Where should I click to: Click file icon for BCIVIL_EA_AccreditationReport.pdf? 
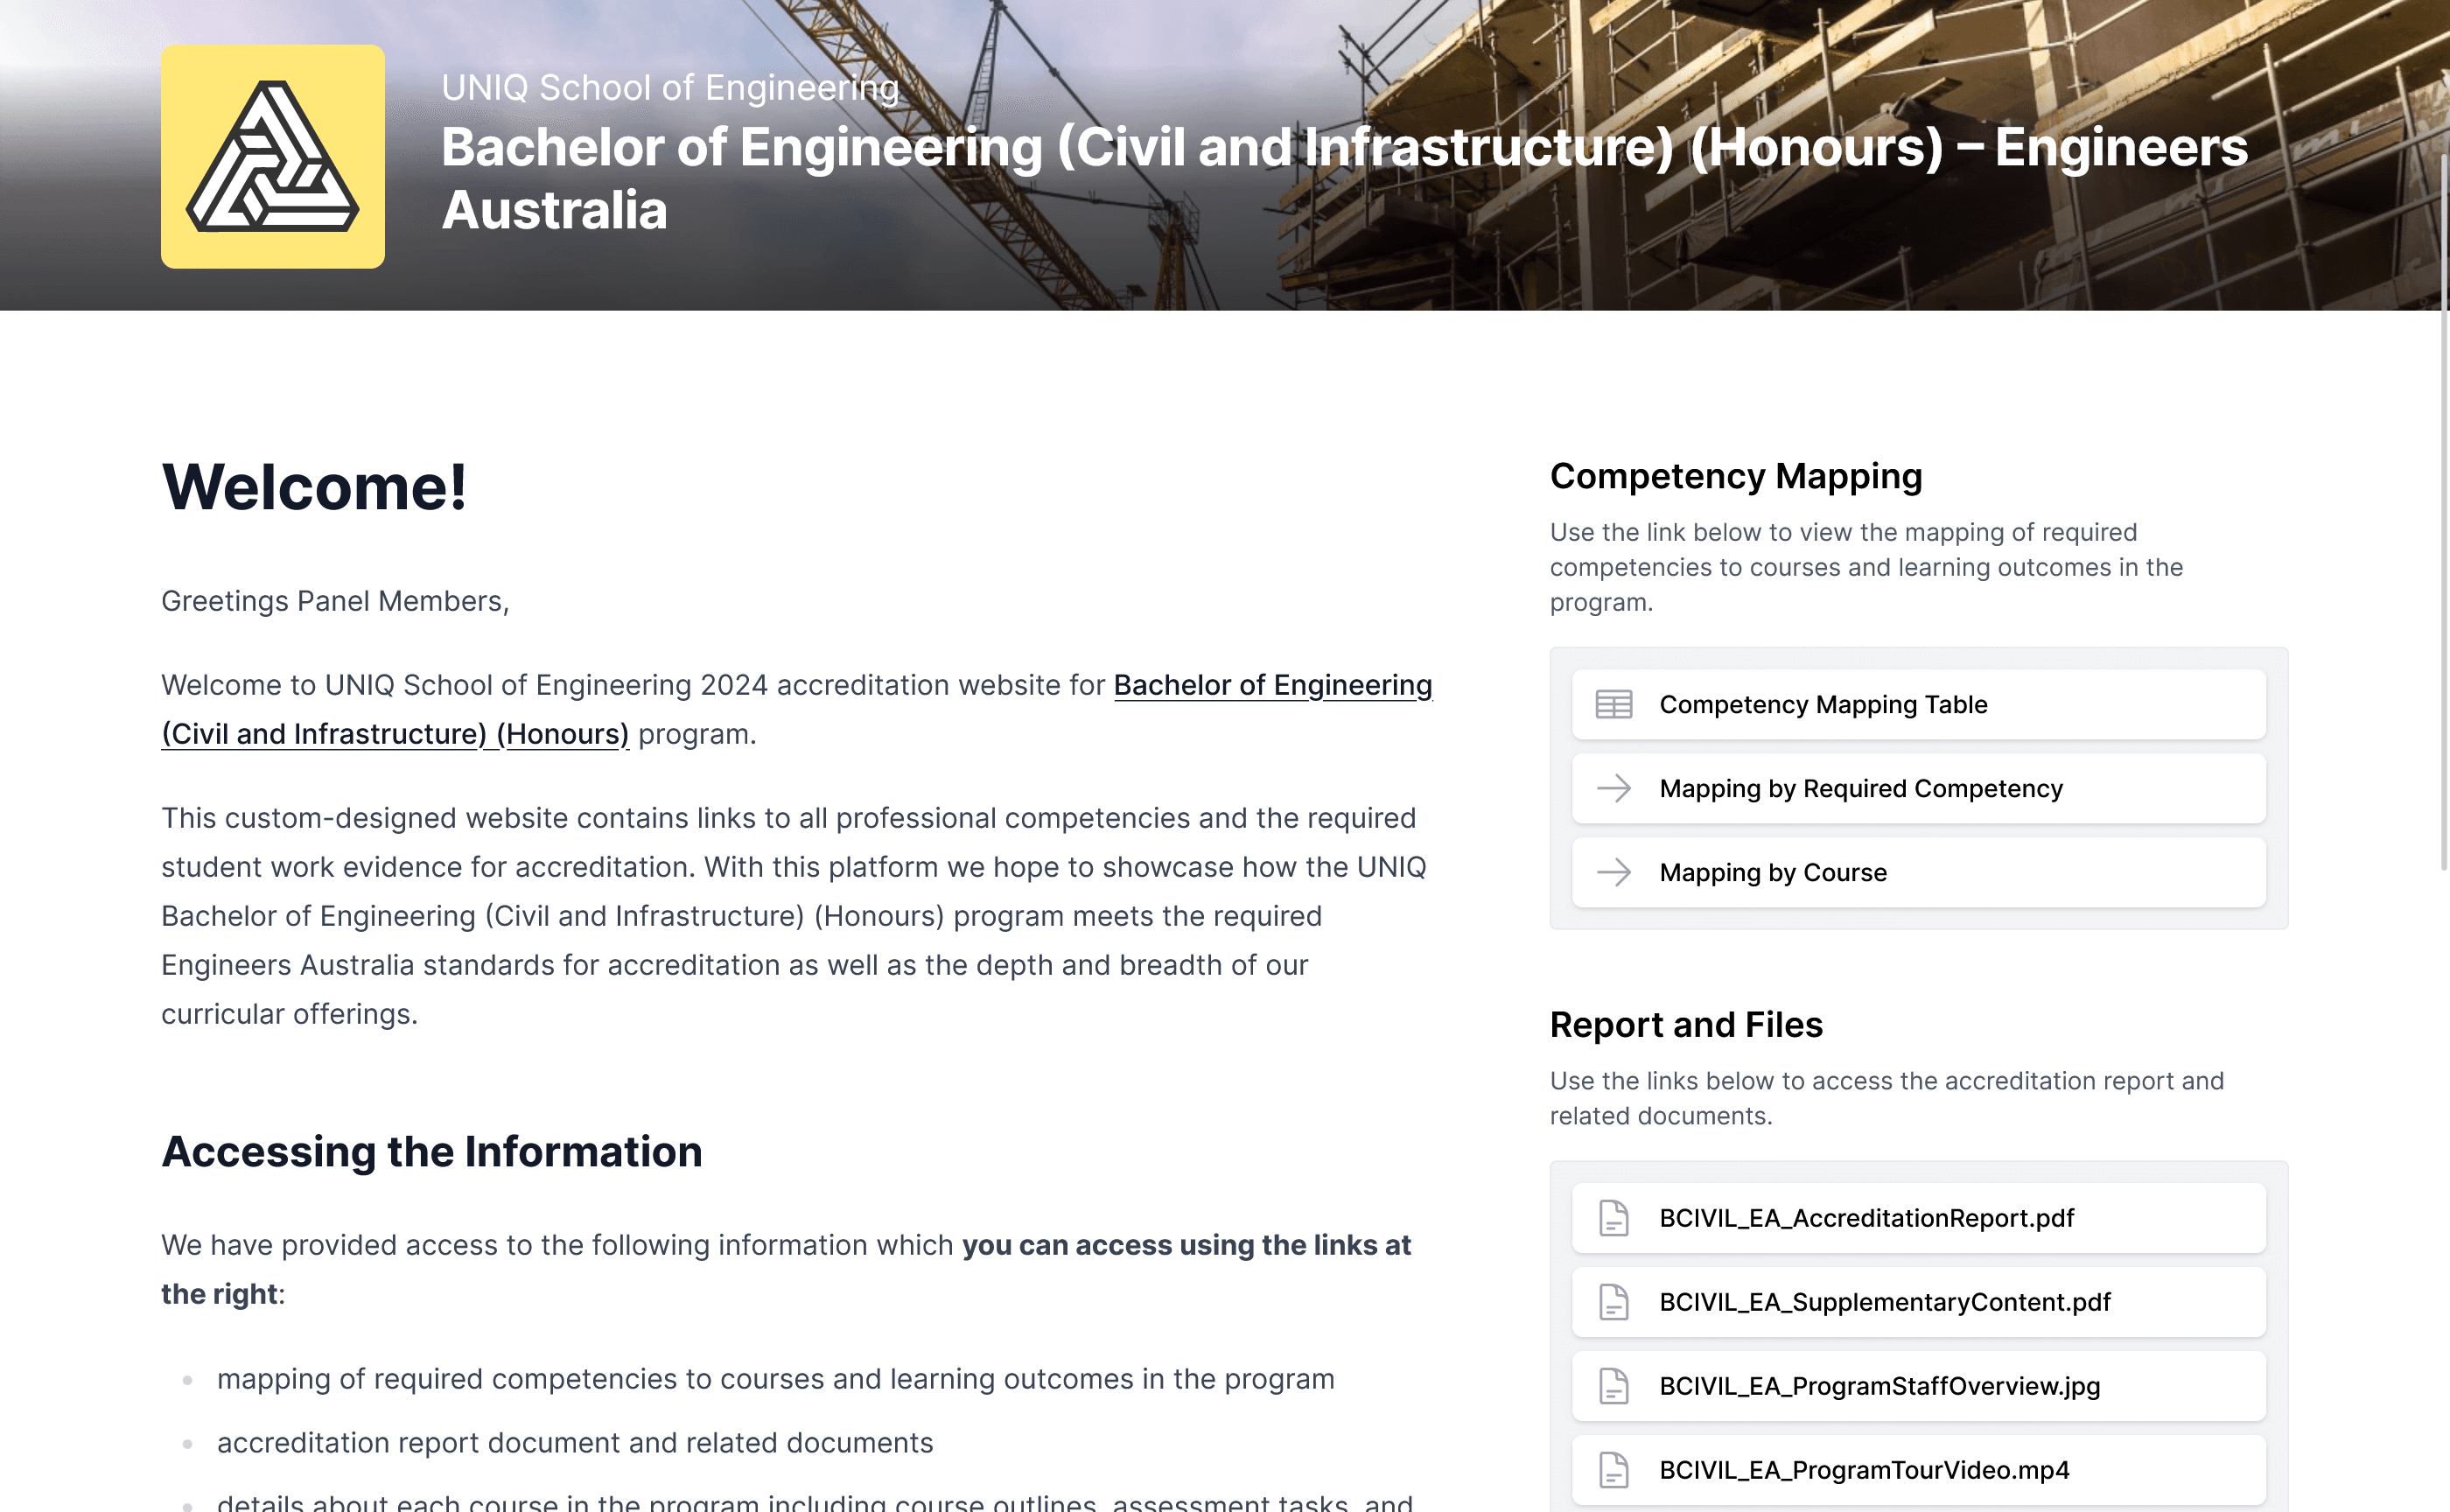1613,1218
